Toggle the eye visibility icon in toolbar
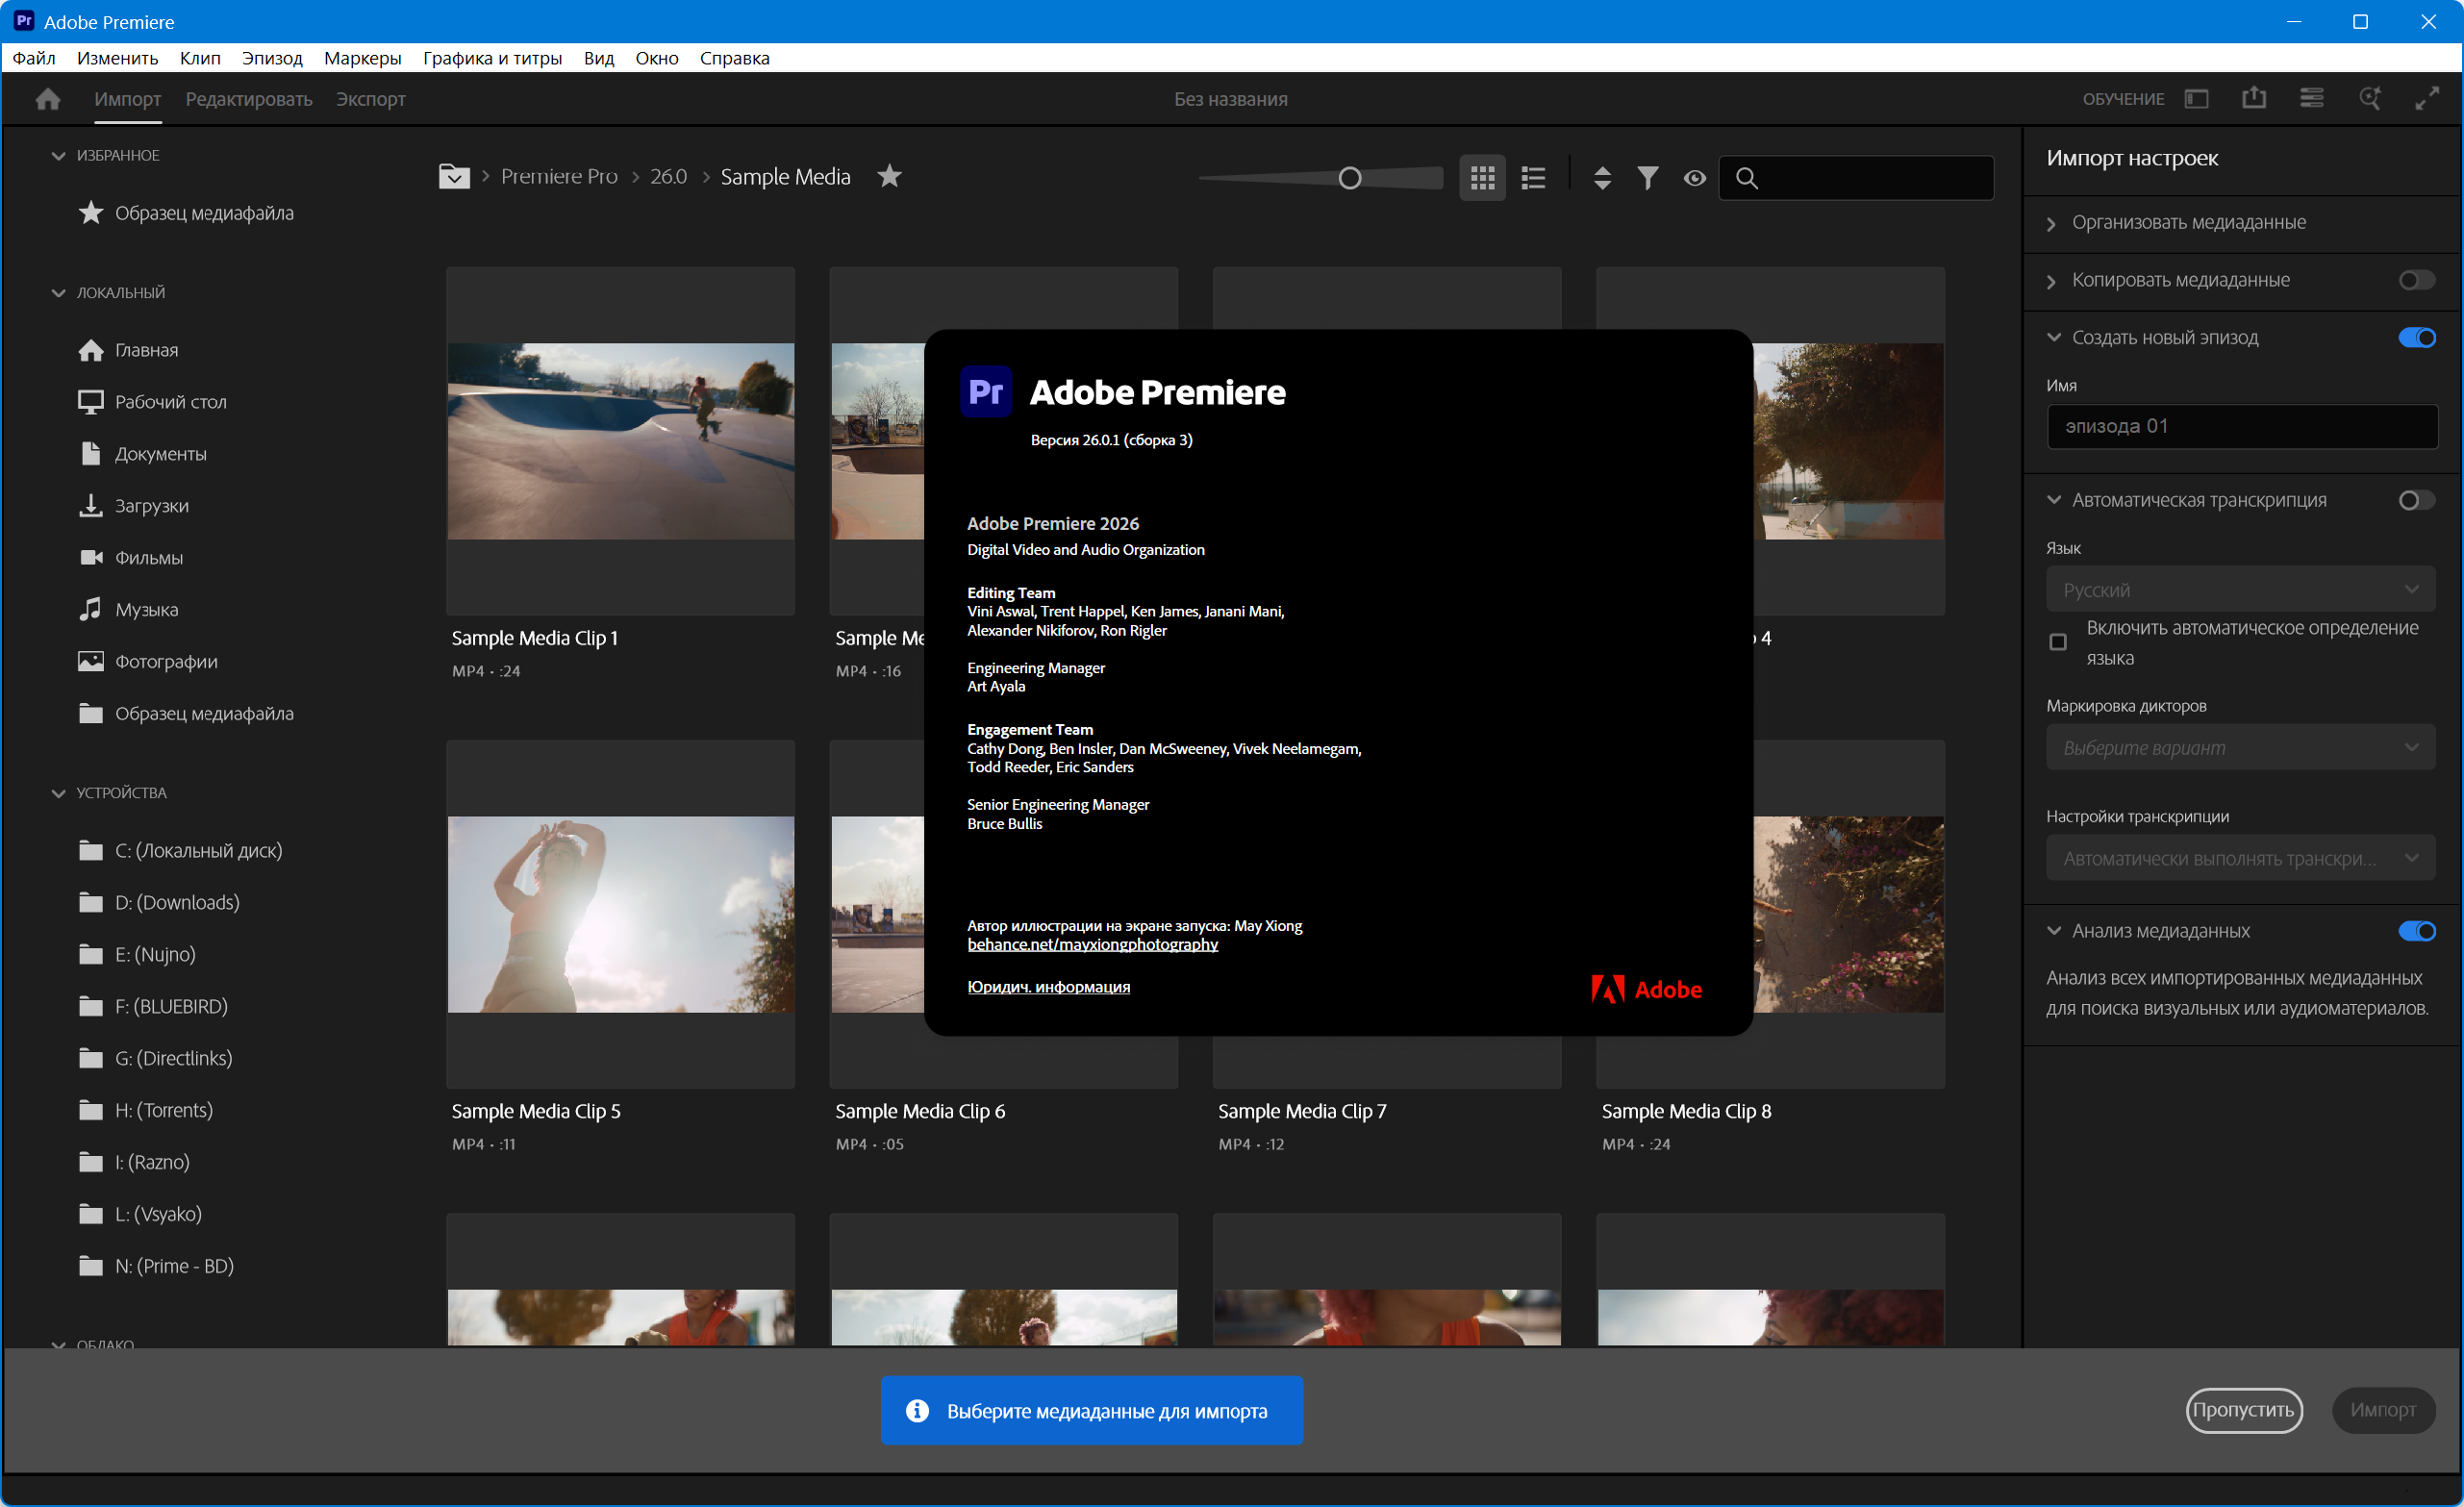 point(1694,178)
